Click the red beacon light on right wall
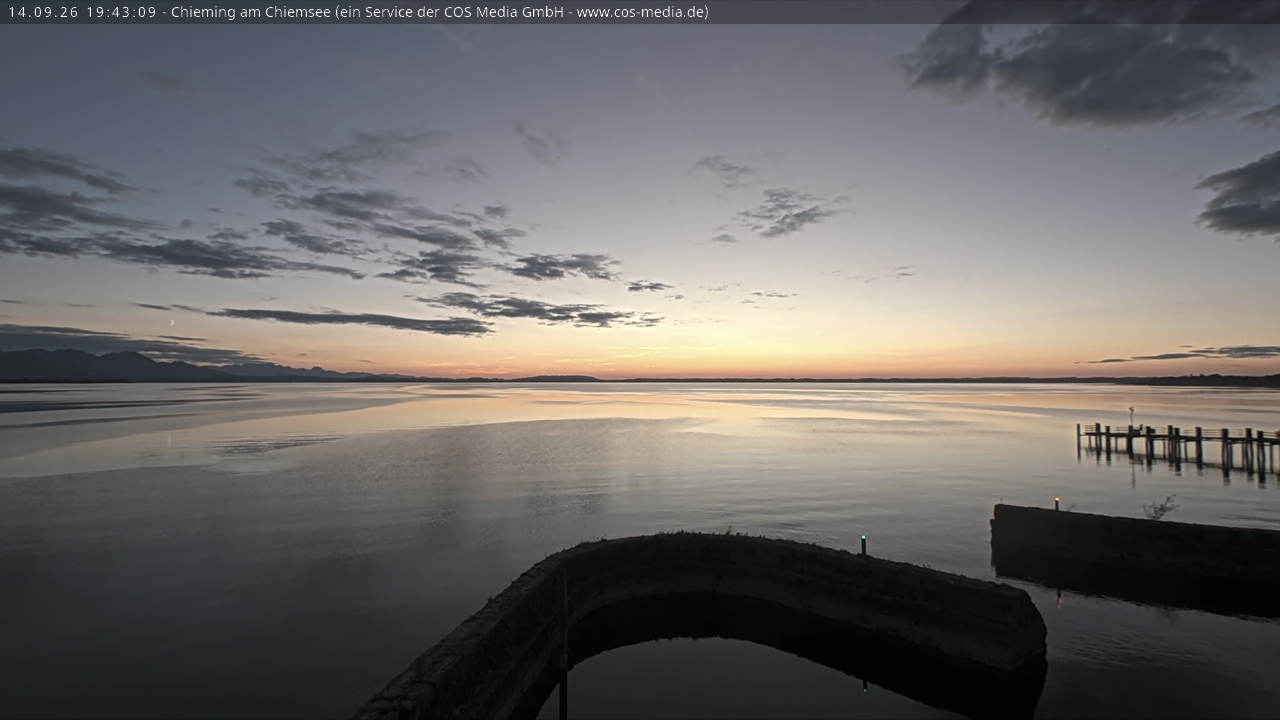The image size is (1280, 720). (1056, 499)
